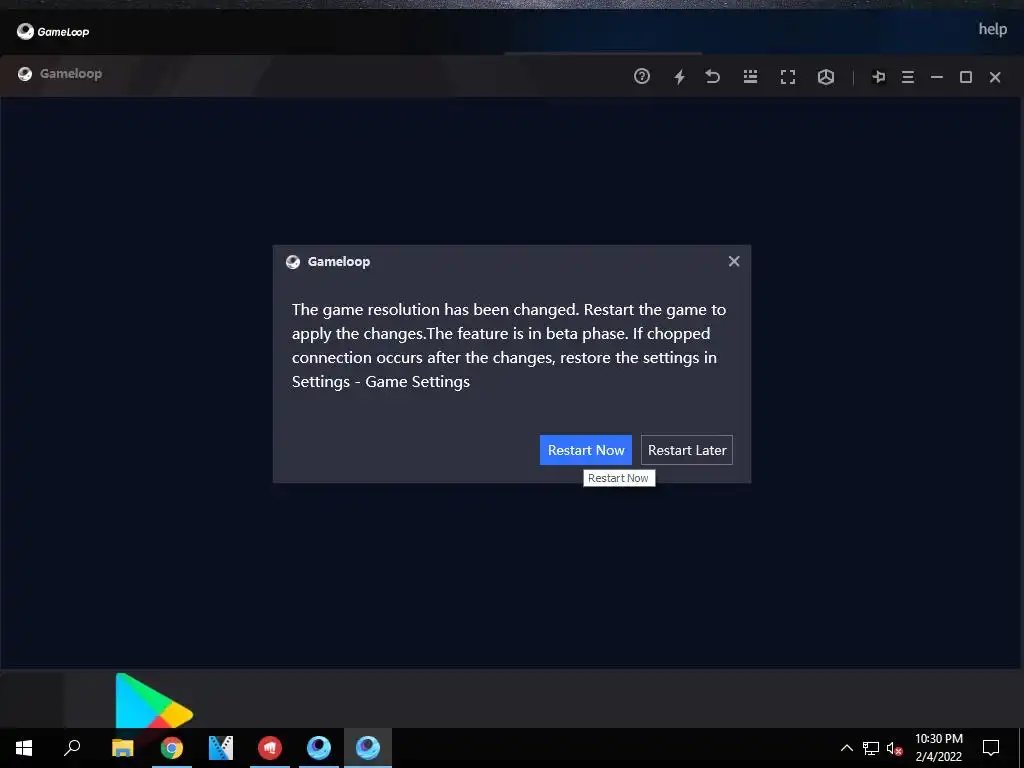
Task: Toggle fullscreen with the bracket icon
Action: pyautogui.click(x=788, y=77)
